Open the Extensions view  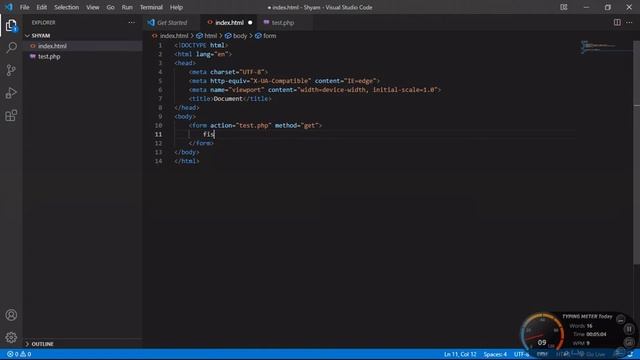(x=11, y=116)
